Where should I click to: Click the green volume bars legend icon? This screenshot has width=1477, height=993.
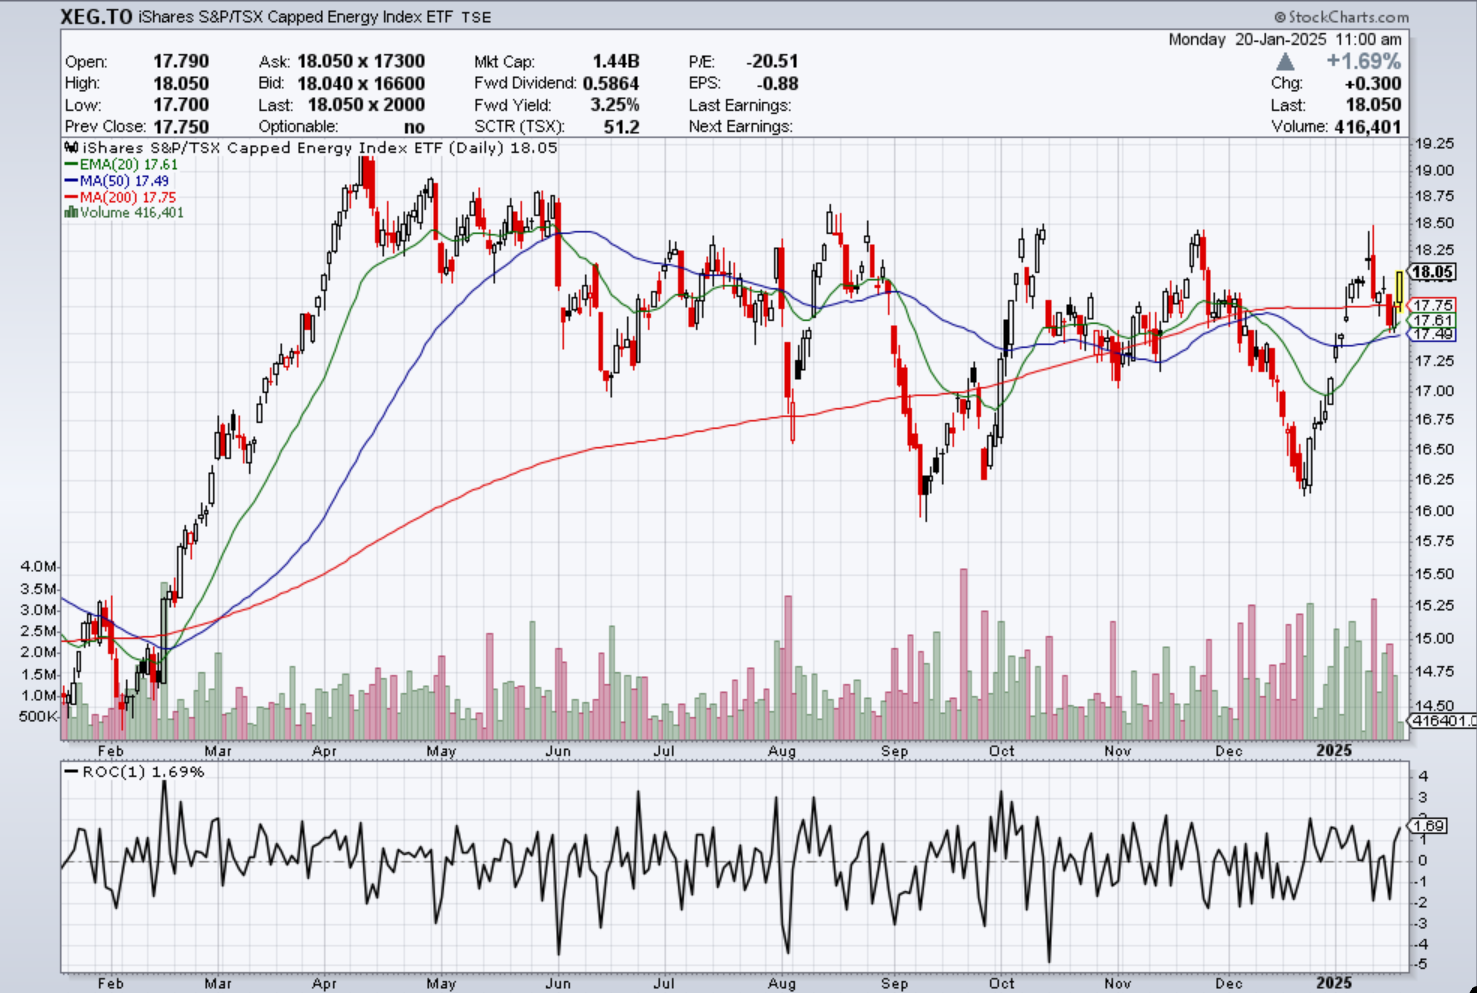click(x=71, y=213)
